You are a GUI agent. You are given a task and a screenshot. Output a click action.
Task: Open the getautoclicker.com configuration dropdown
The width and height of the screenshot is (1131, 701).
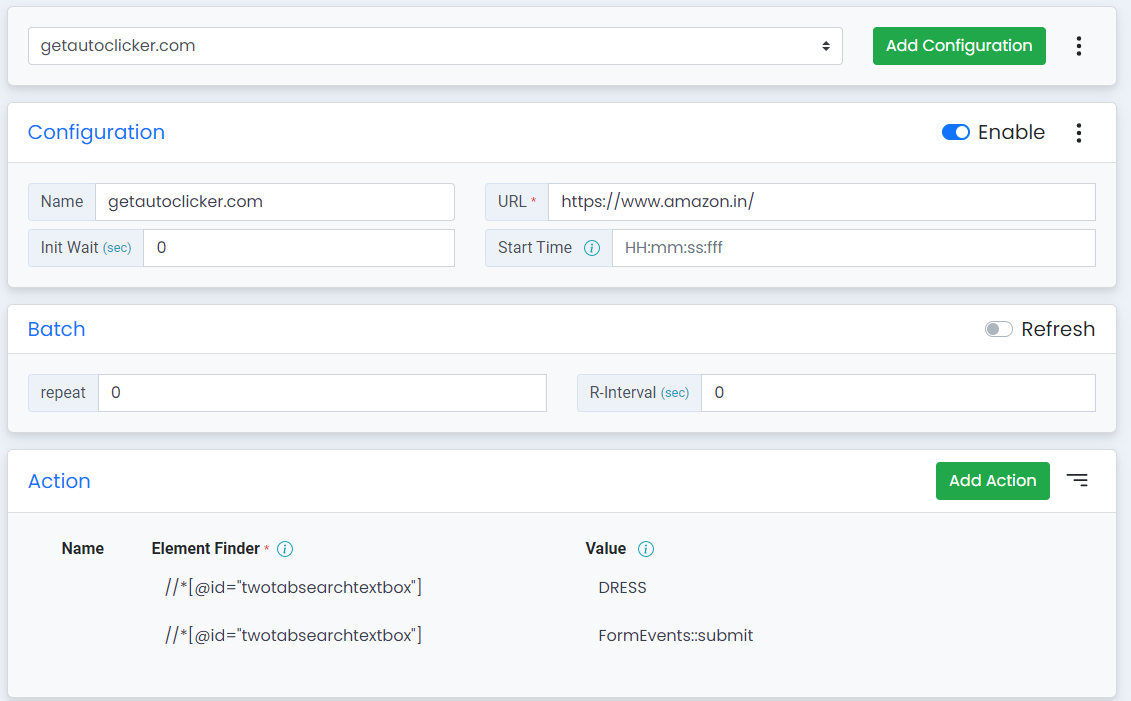(x=435, y=45)
